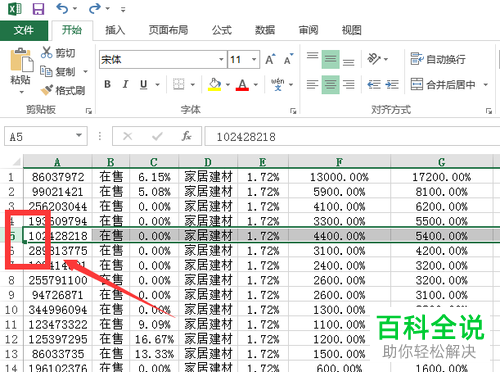Select middle align icon

tap(330, 59)
